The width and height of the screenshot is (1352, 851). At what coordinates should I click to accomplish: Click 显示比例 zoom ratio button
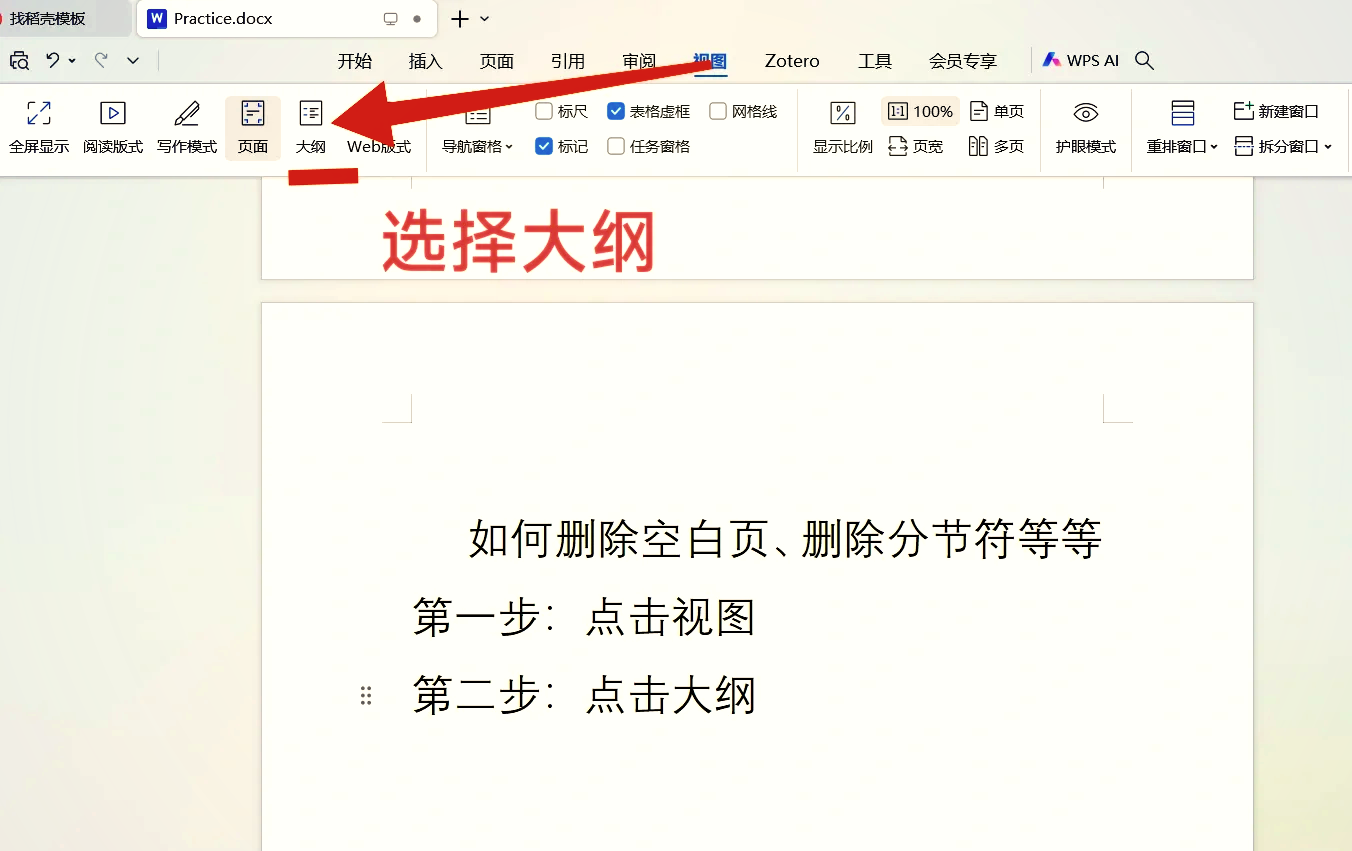(843, 127)
